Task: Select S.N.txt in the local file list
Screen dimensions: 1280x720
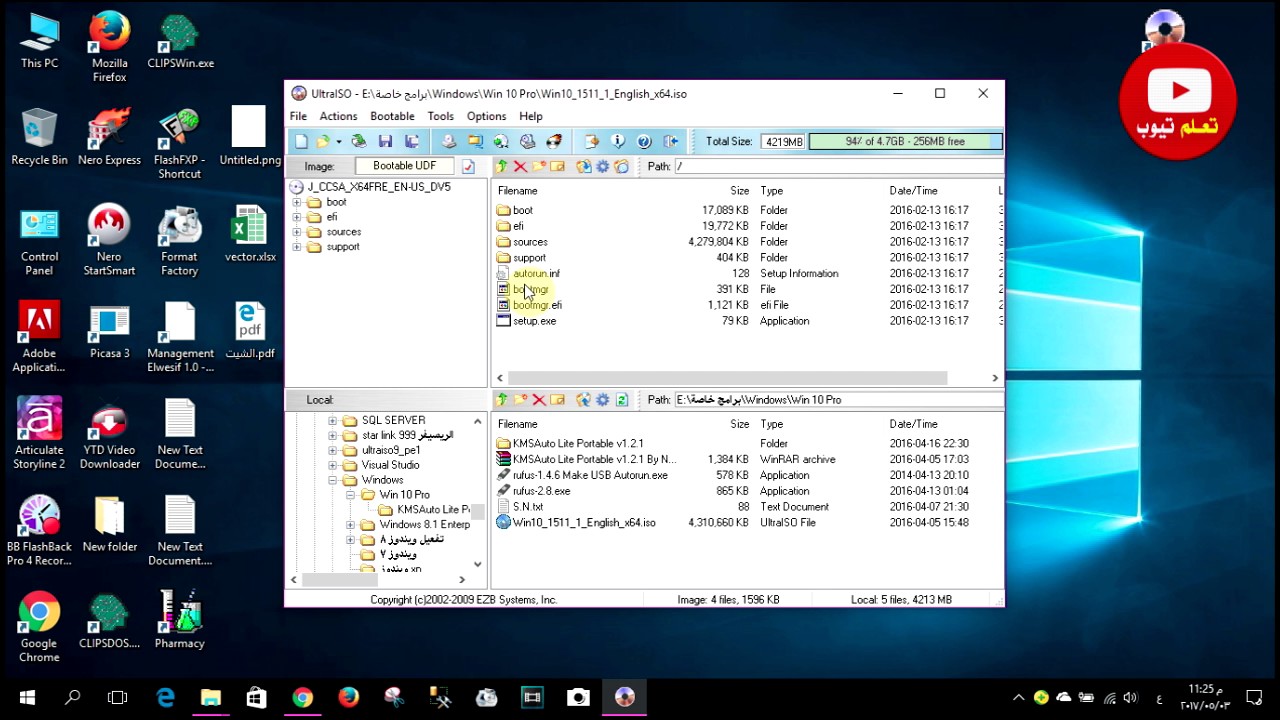Action: tap(527, 507)
